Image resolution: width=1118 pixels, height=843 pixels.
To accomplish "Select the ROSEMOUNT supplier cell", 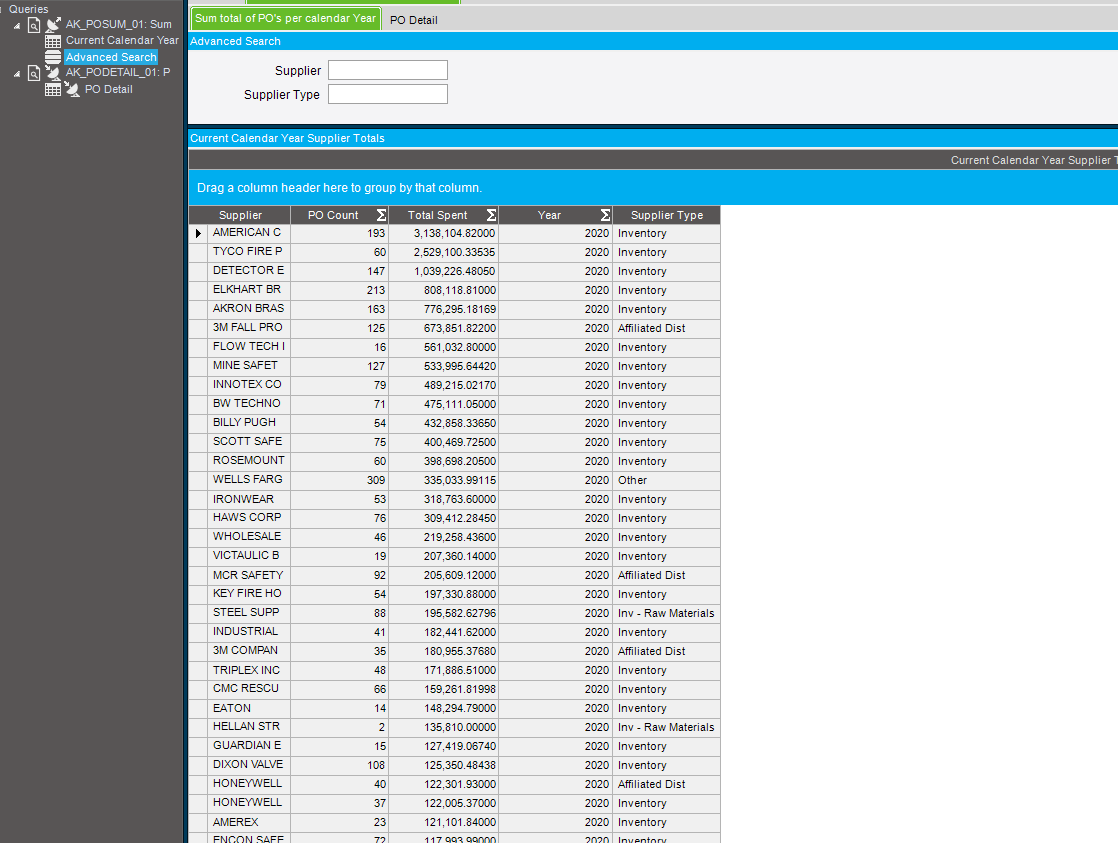I will pyautogui.click(x=249, y=461).
